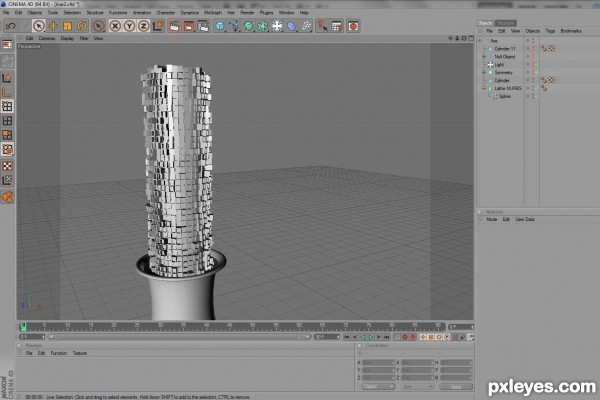Image resolution: width=600 pixels, height=400 pixels.
Task: Play animation backwards
Action: coord(363,337)
